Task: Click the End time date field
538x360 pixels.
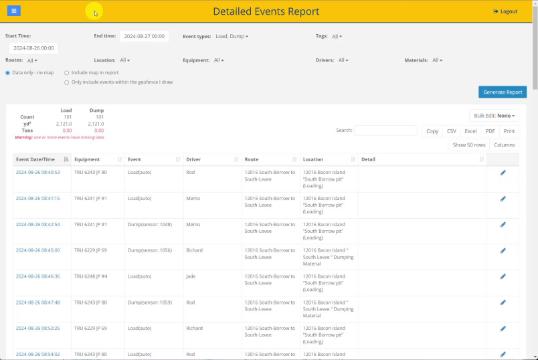Action: (x=144, y=36)
